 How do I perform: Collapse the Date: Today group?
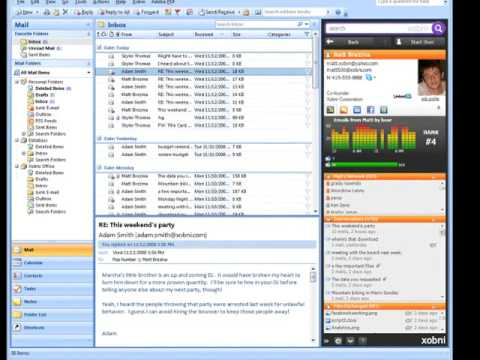(x=99, y=48)
